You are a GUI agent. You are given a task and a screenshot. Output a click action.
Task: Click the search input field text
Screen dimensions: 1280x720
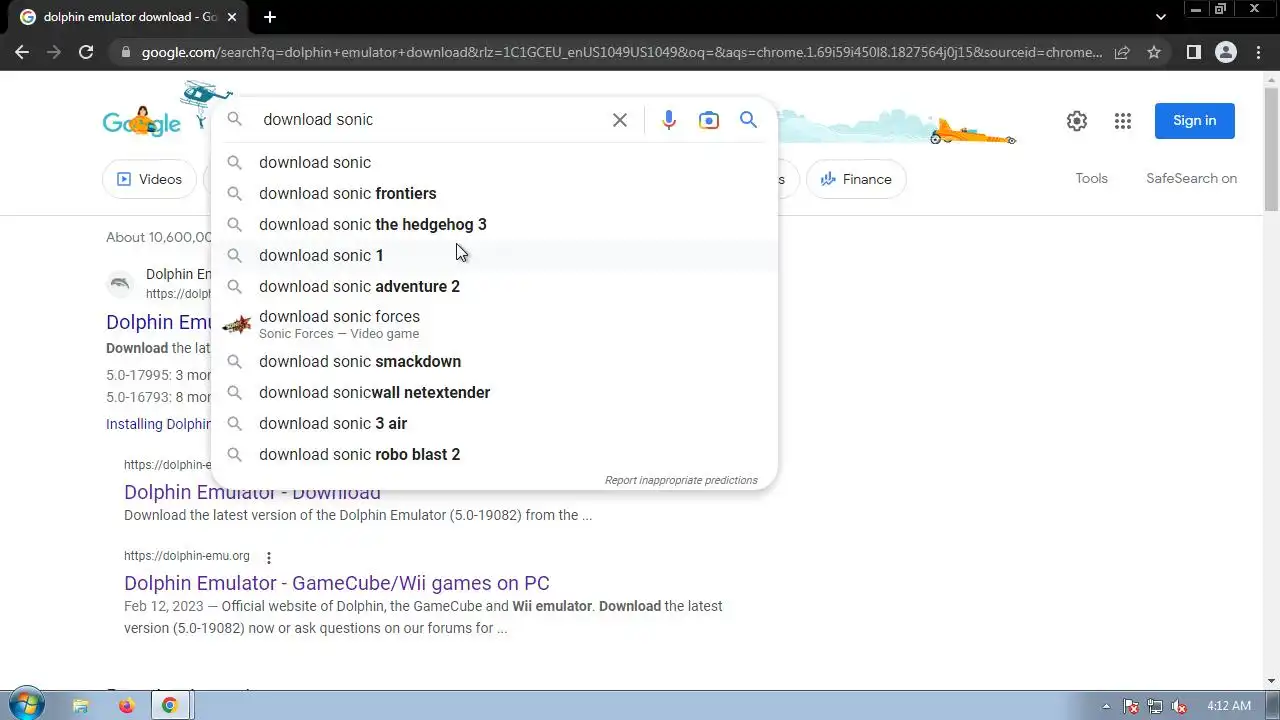[317, 120]
